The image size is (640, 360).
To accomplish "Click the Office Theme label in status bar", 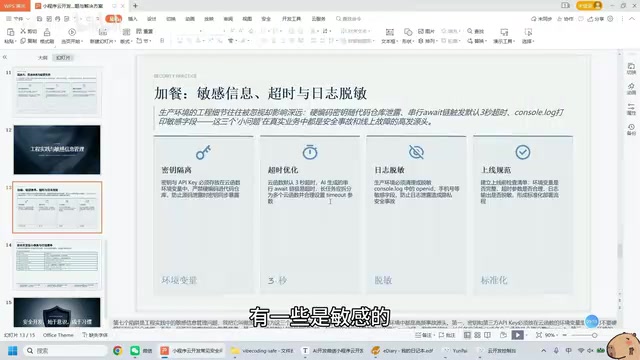I will (58, 335).
